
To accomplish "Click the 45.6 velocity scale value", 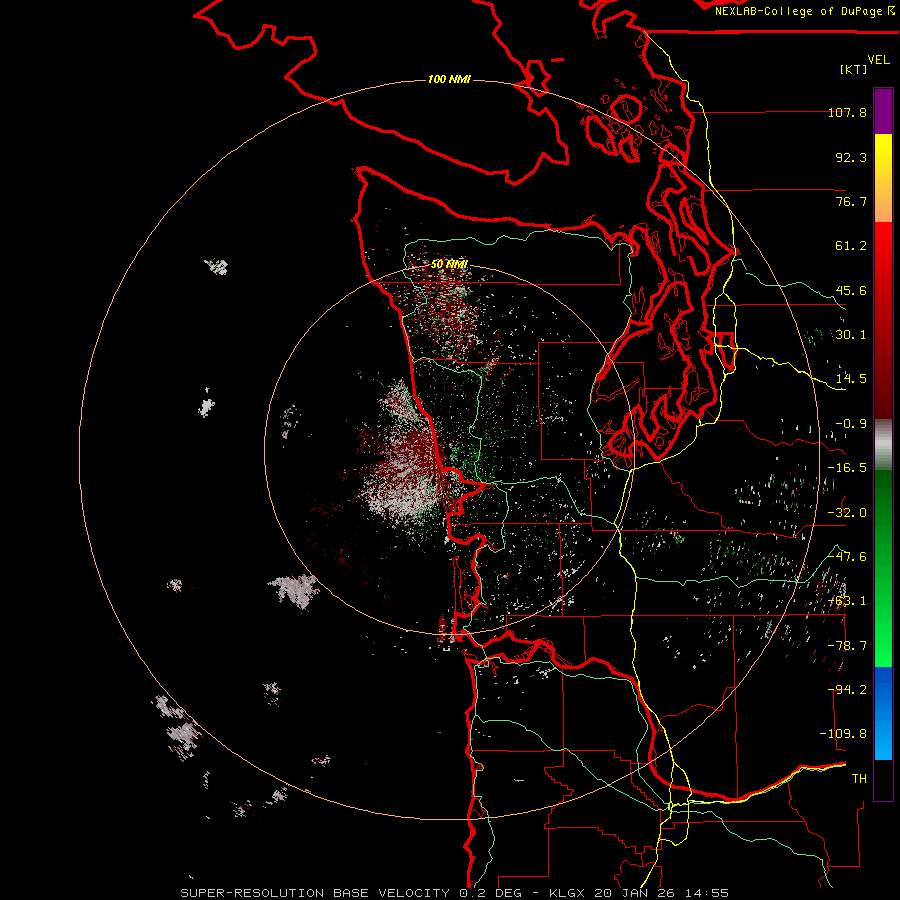I will (851, 290).
